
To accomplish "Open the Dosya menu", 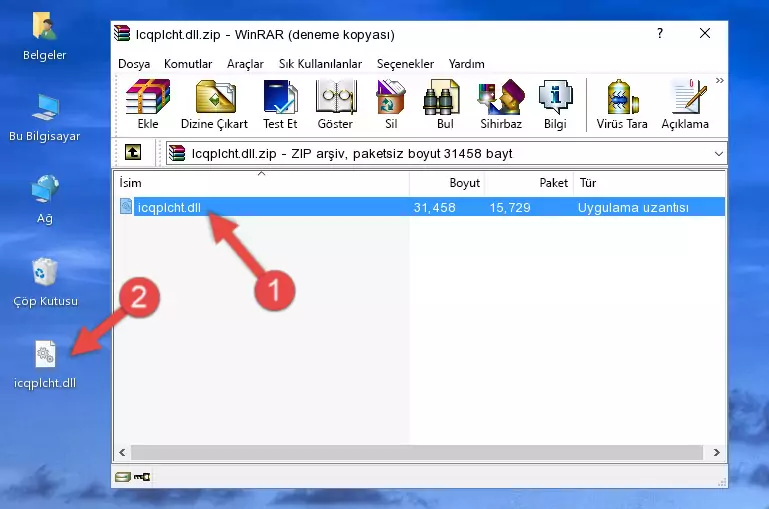I will click(x=134, y=64).
